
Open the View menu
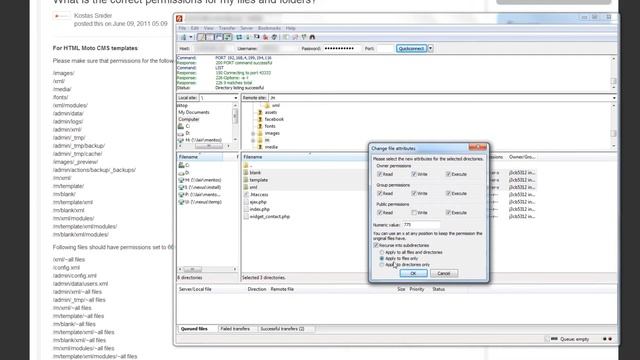point(209,28)
